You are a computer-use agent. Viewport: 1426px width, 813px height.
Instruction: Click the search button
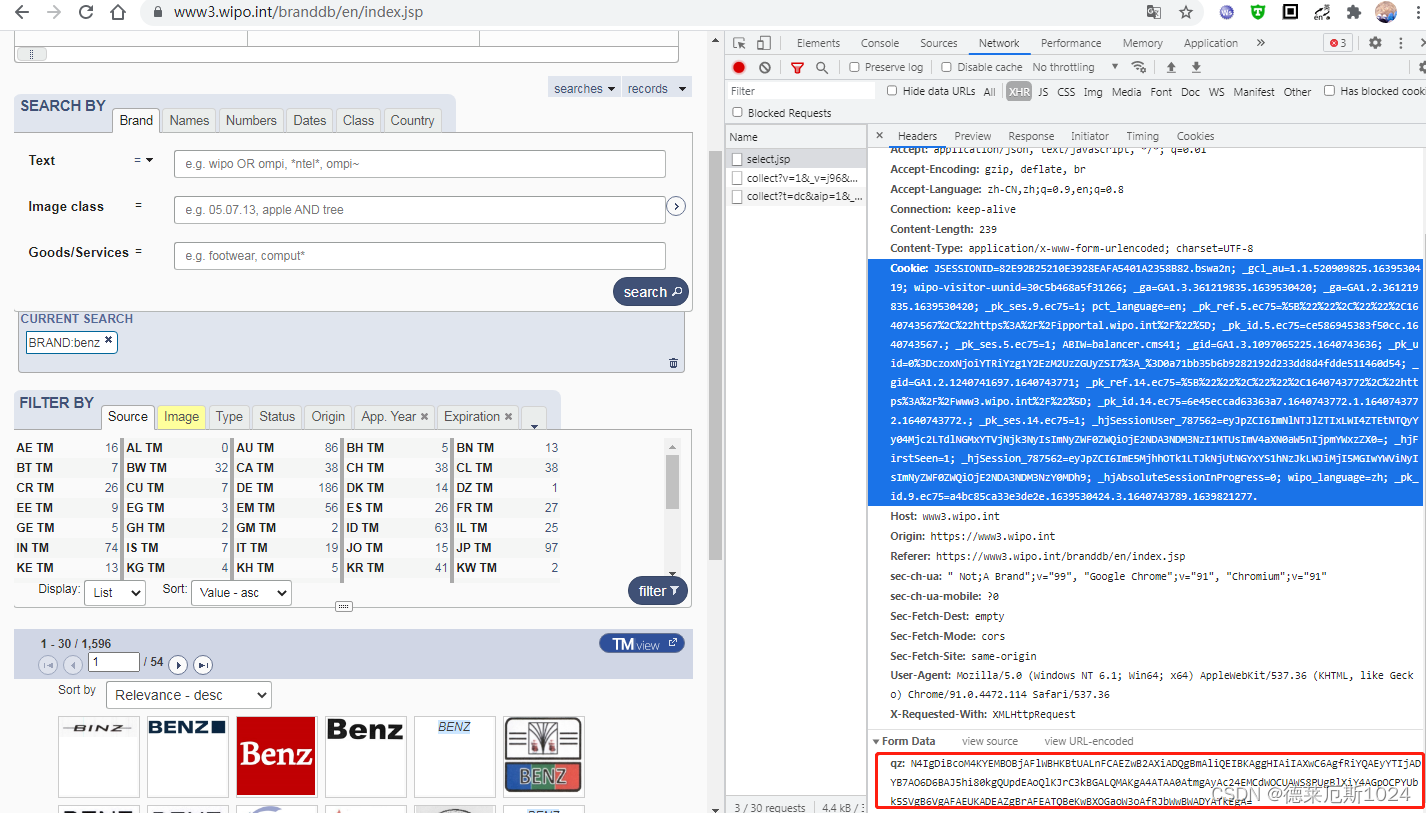pos(651,292)
